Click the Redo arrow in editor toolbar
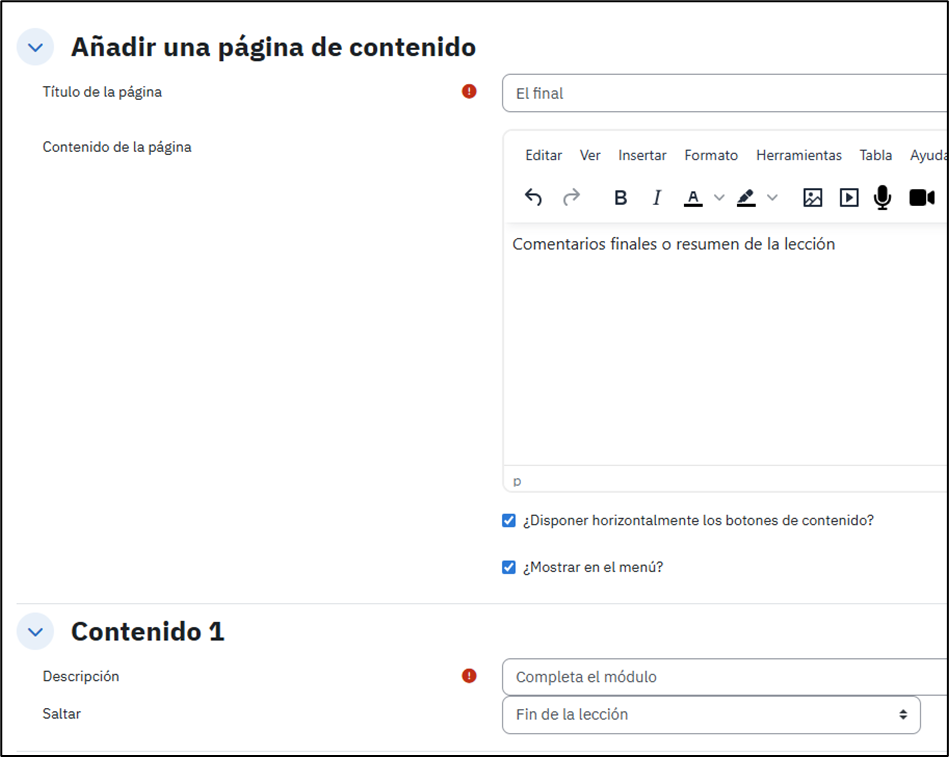 571,198
